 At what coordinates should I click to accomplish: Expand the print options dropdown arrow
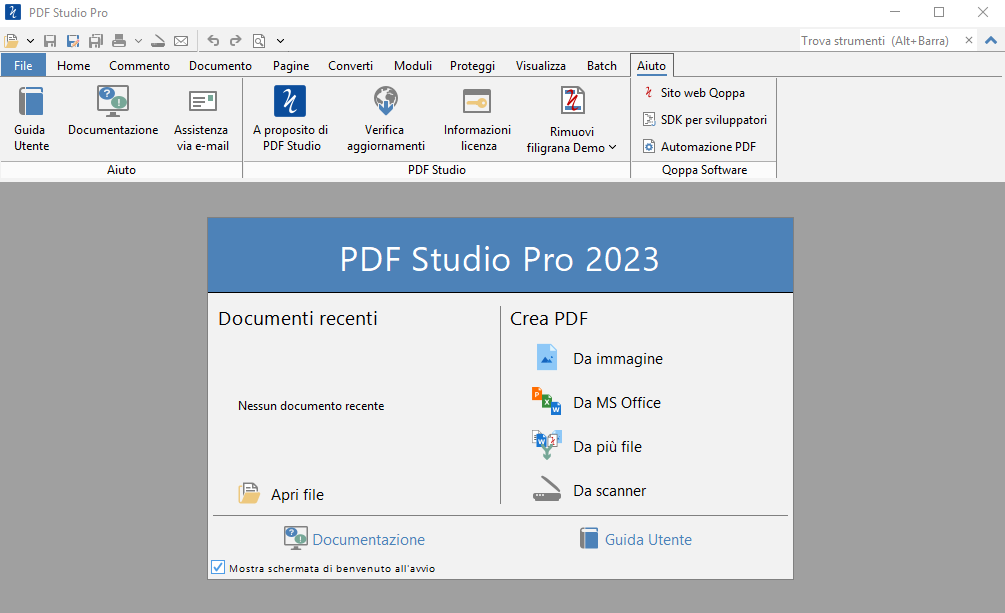pyautogui.click(x=138, y=41)
